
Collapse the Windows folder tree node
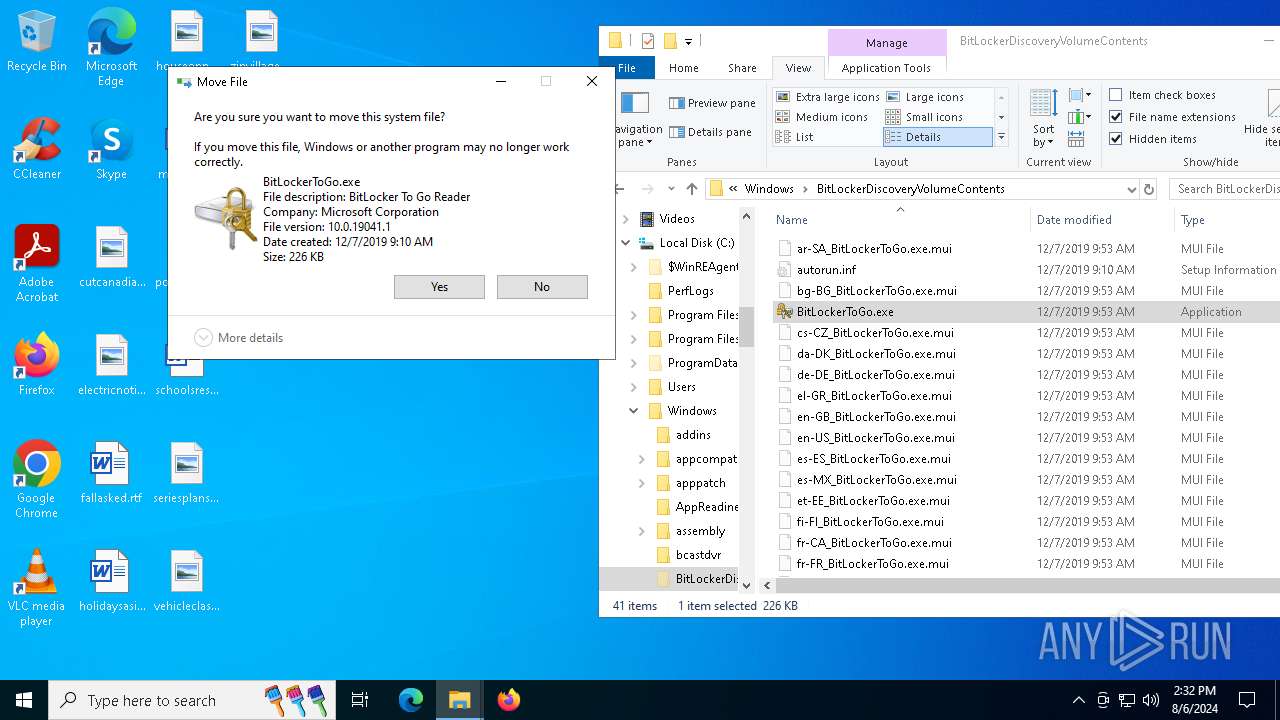pos(634,411)
